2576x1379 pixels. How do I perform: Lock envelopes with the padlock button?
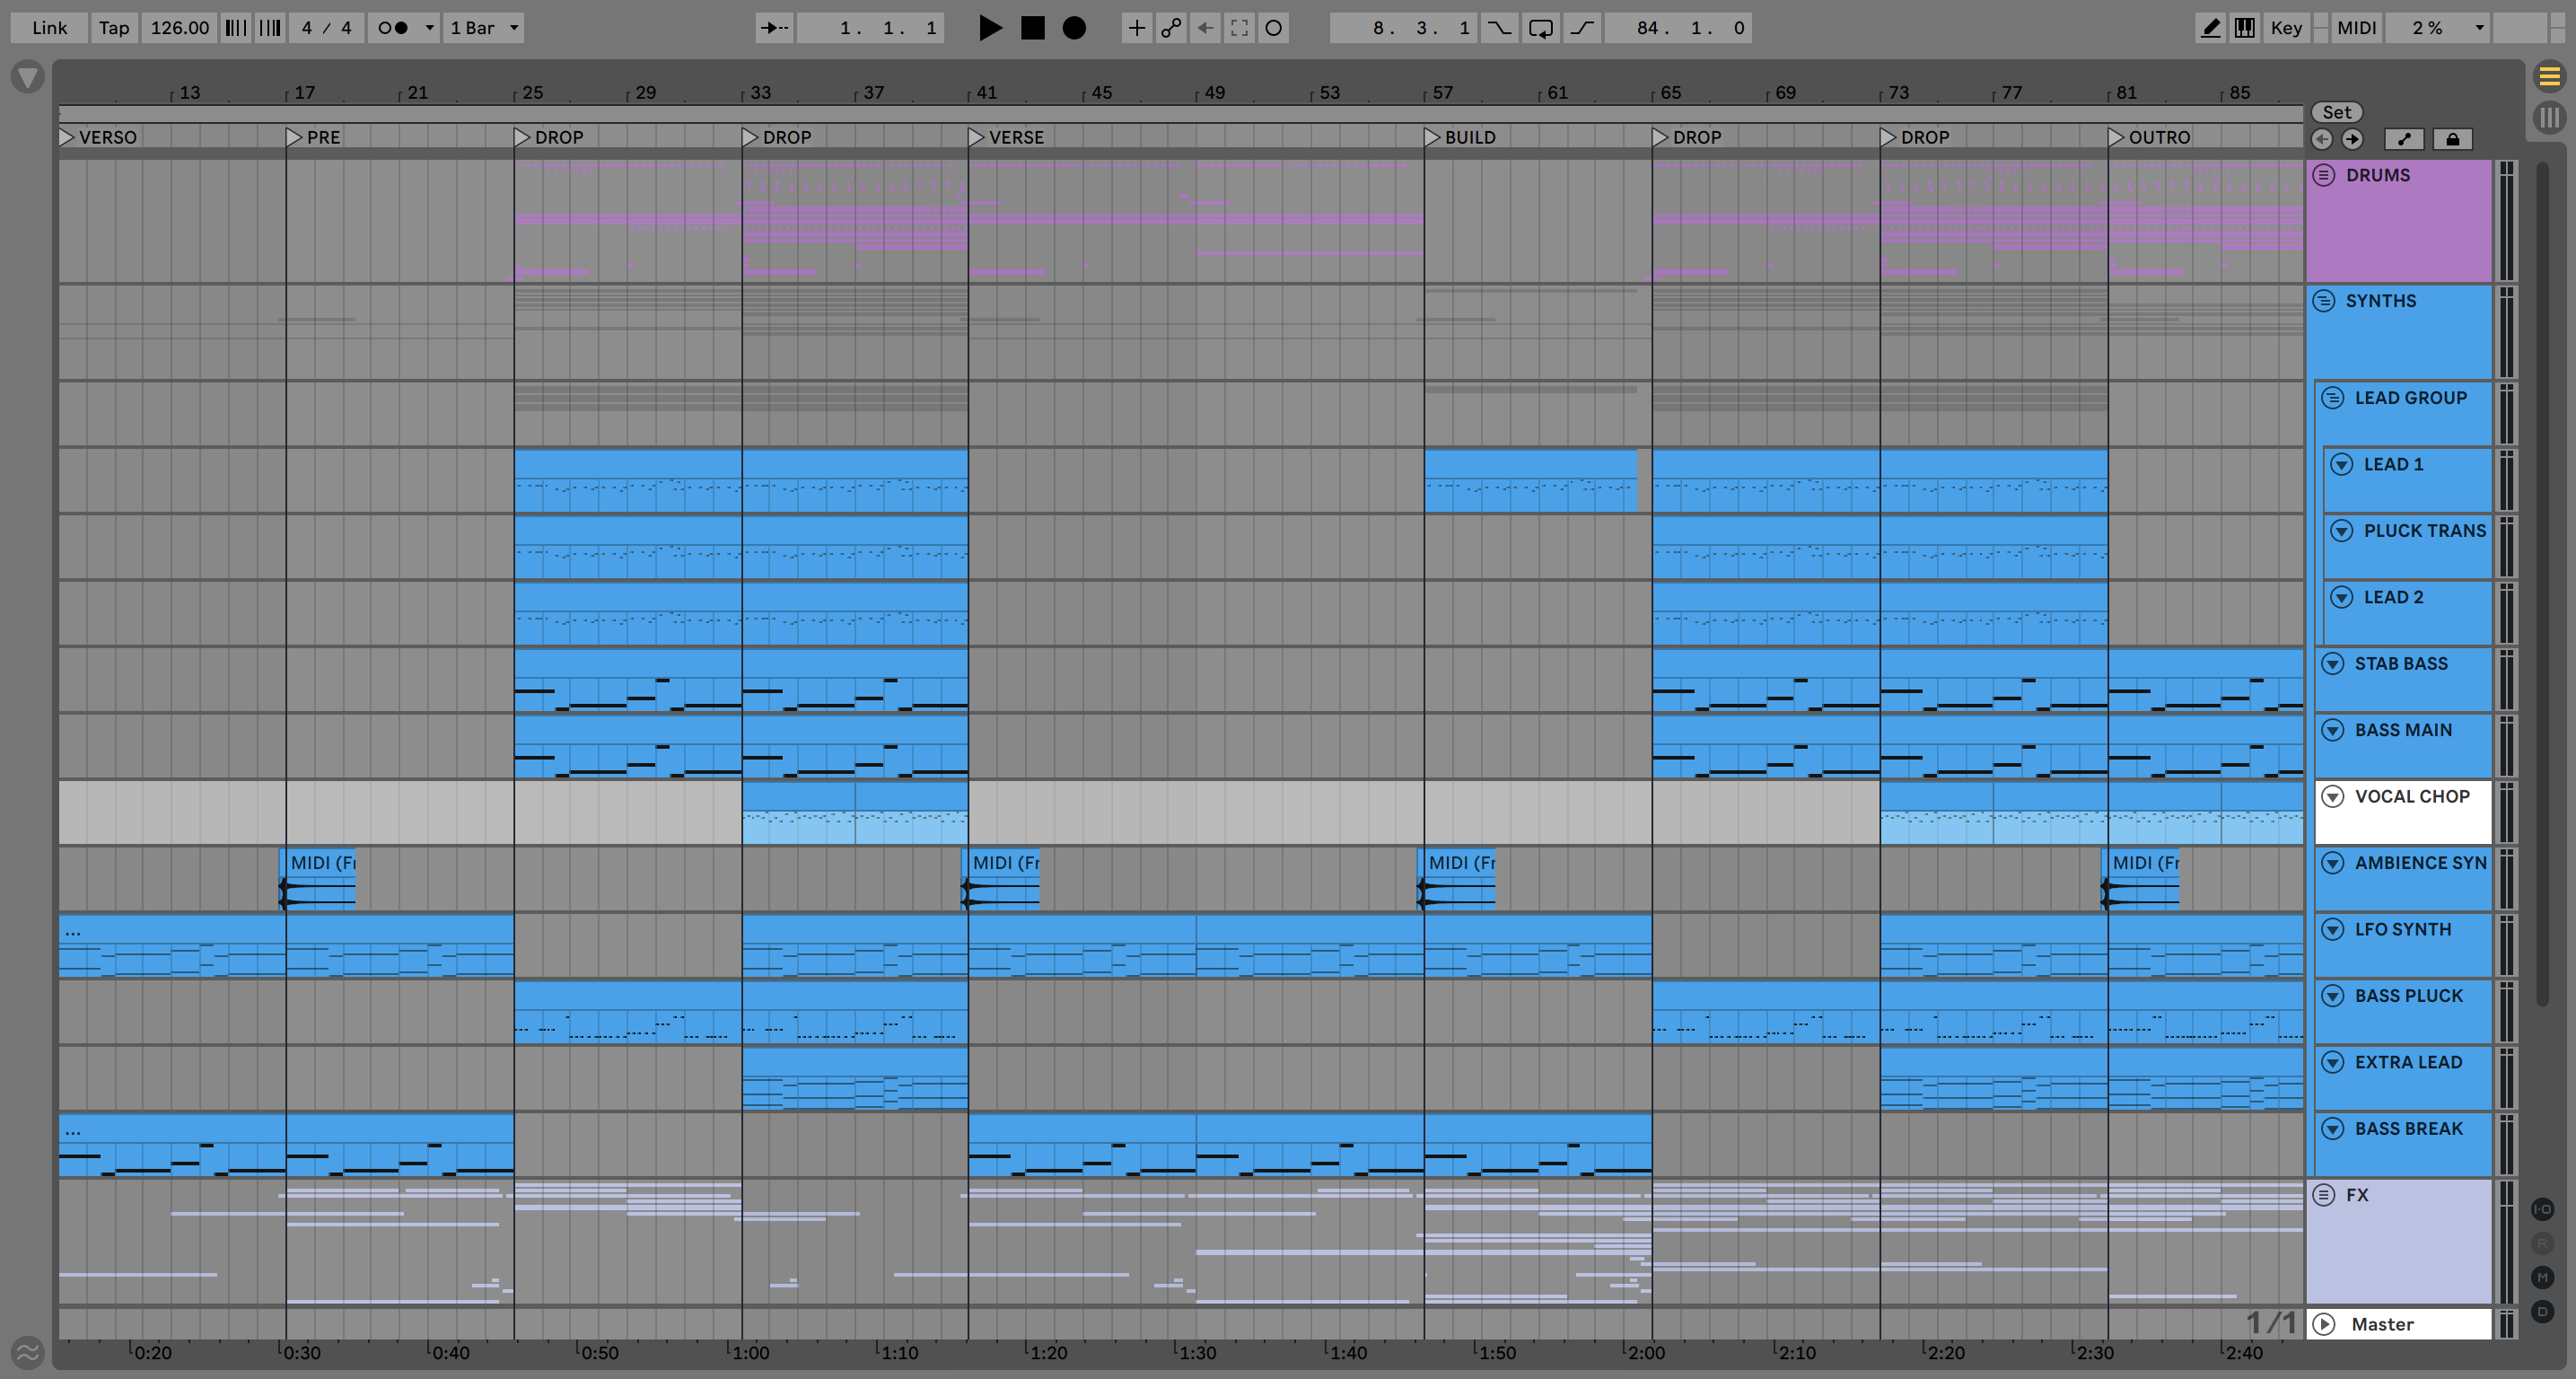(2452, 139)
